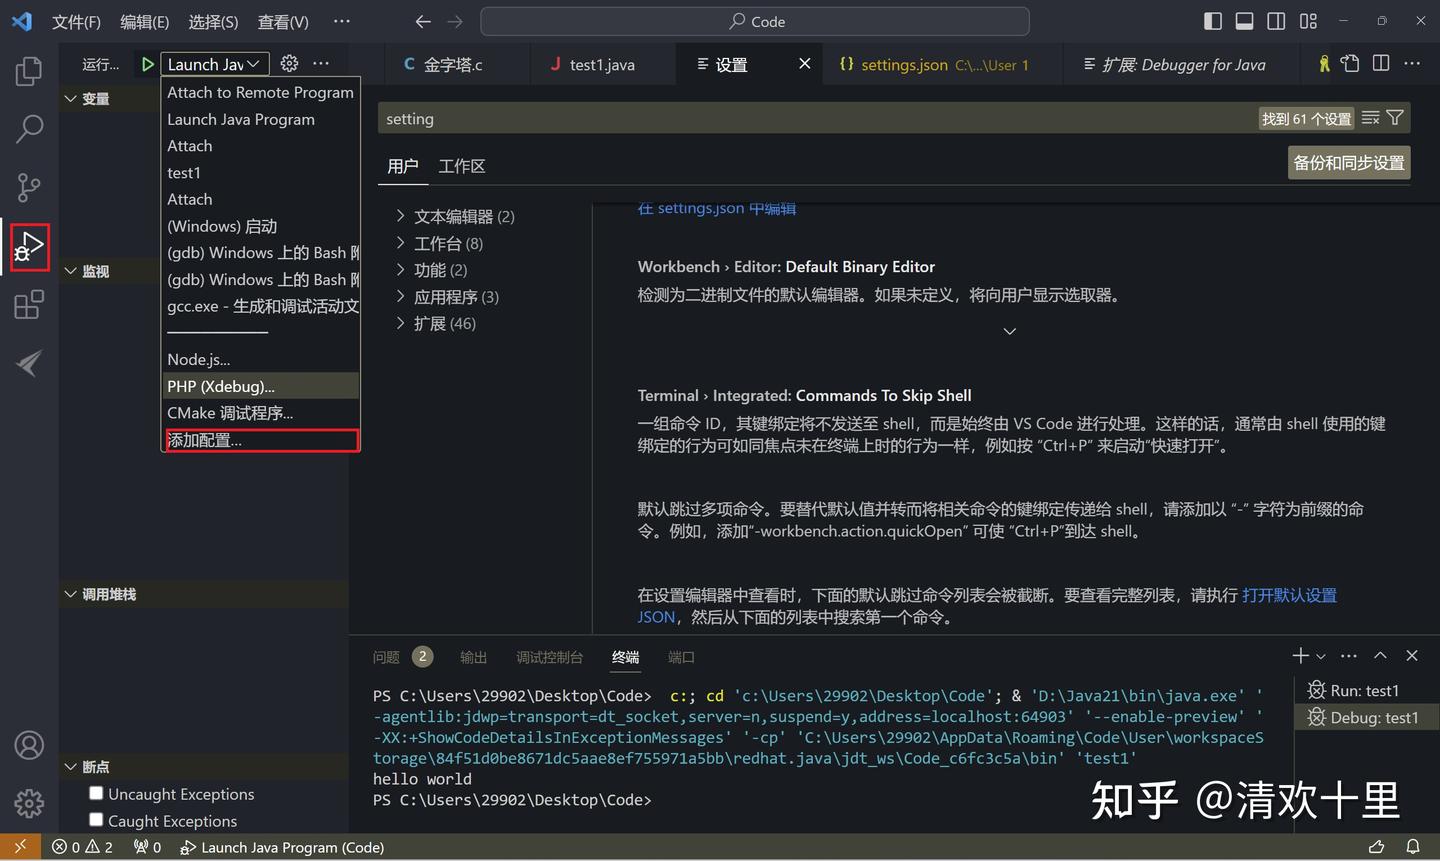Open a new terminal via the plus icon
The height and width of the screenshot is (861, 1440).
[1298, 656]
